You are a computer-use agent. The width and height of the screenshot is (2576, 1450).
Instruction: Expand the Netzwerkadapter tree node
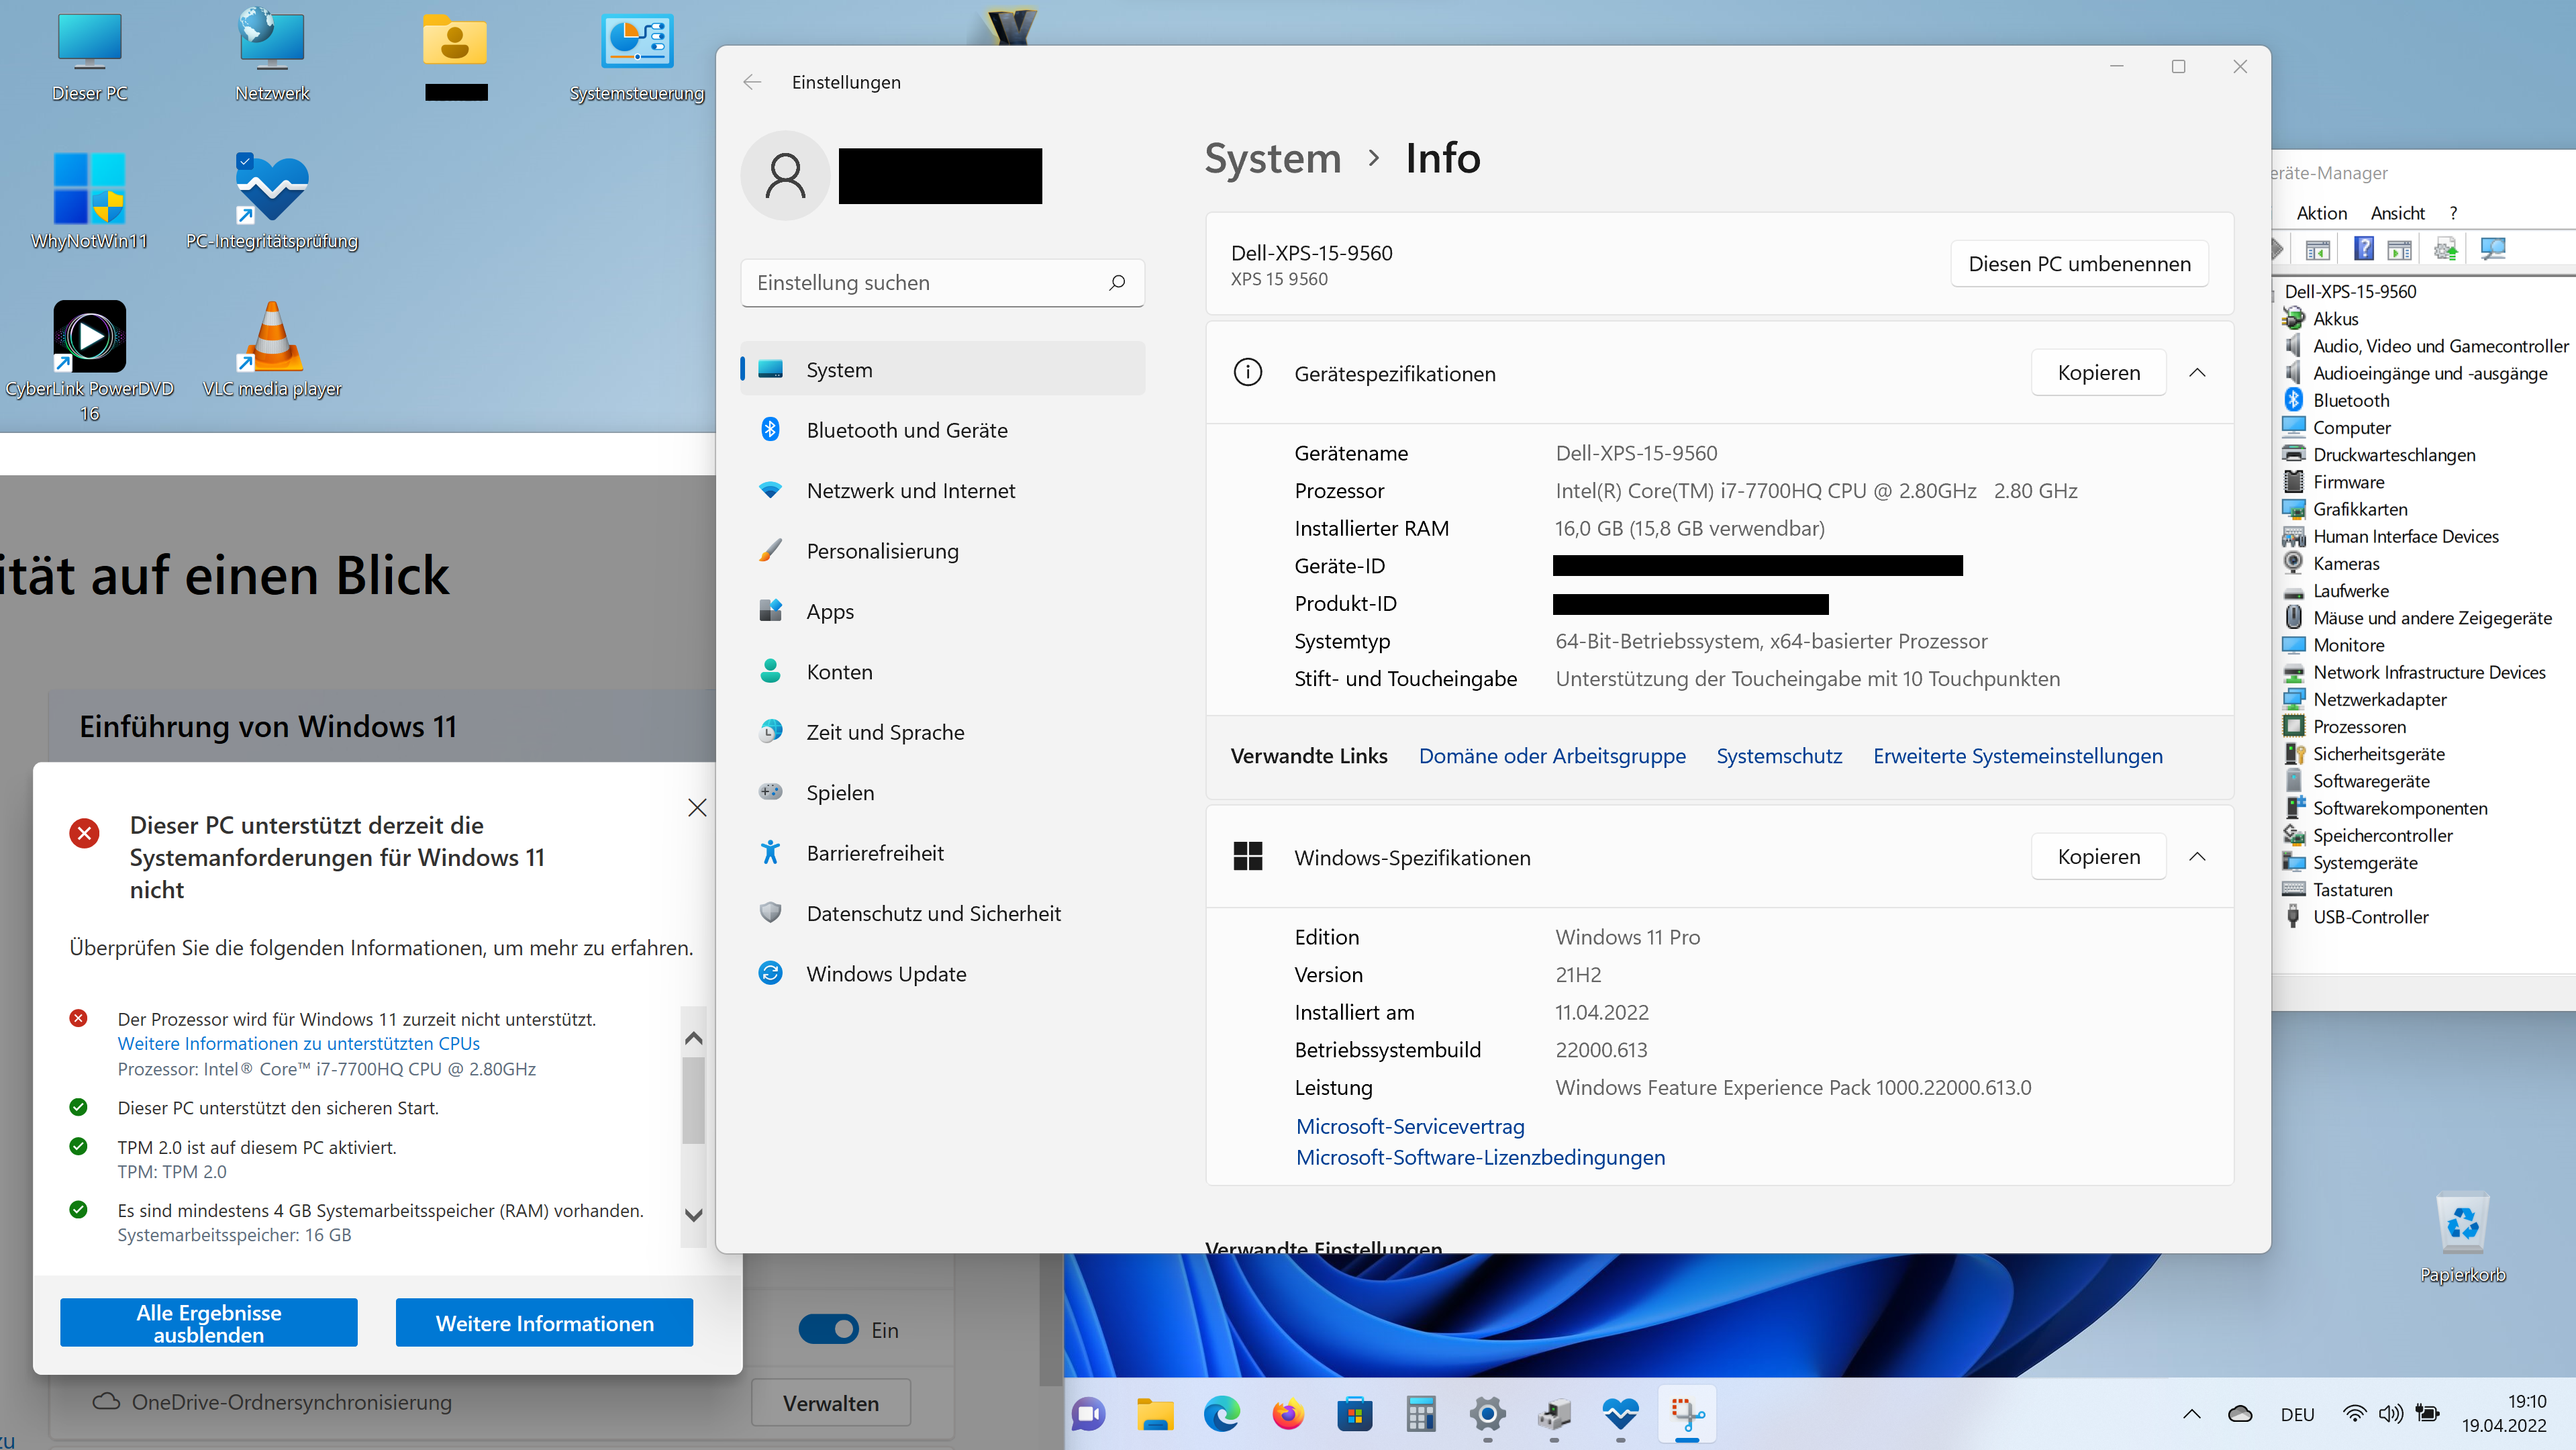[2379, 699]
